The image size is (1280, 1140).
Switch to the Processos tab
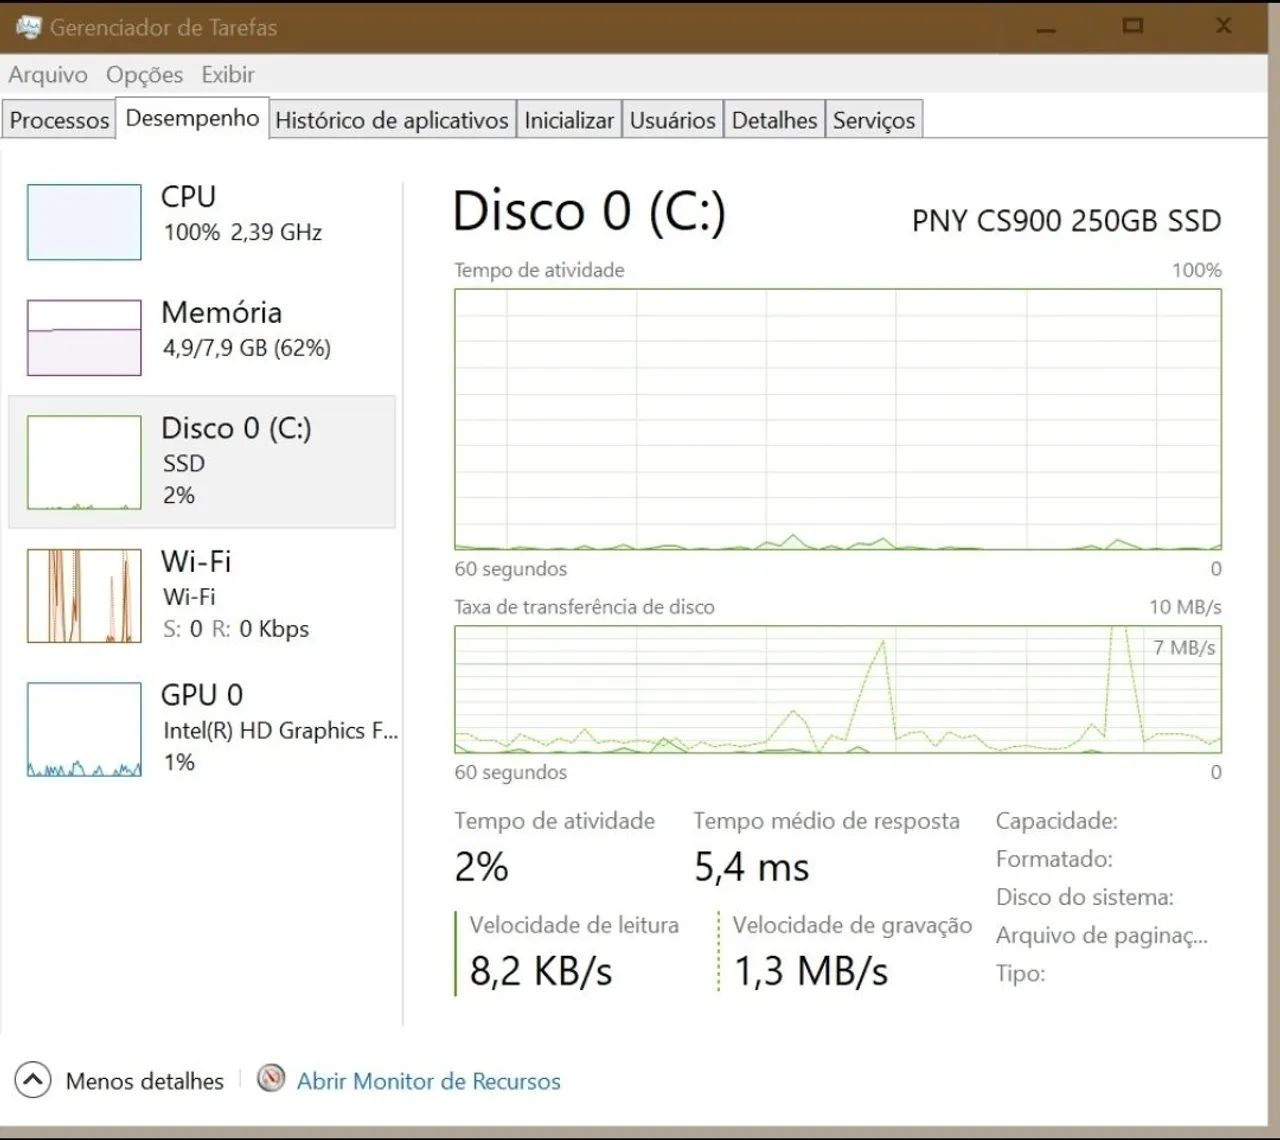point(59,120)
